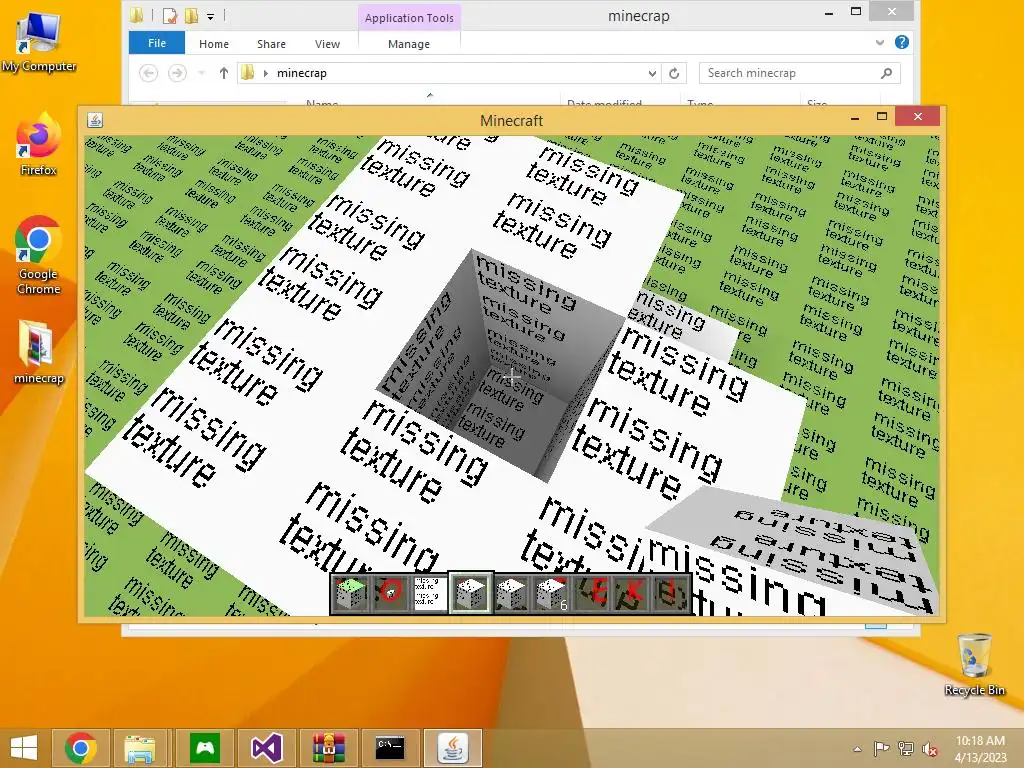This screenshot has height=768, width=1024.
Task: Open Action Center flag in the system tray
Action: pos(881,749)
